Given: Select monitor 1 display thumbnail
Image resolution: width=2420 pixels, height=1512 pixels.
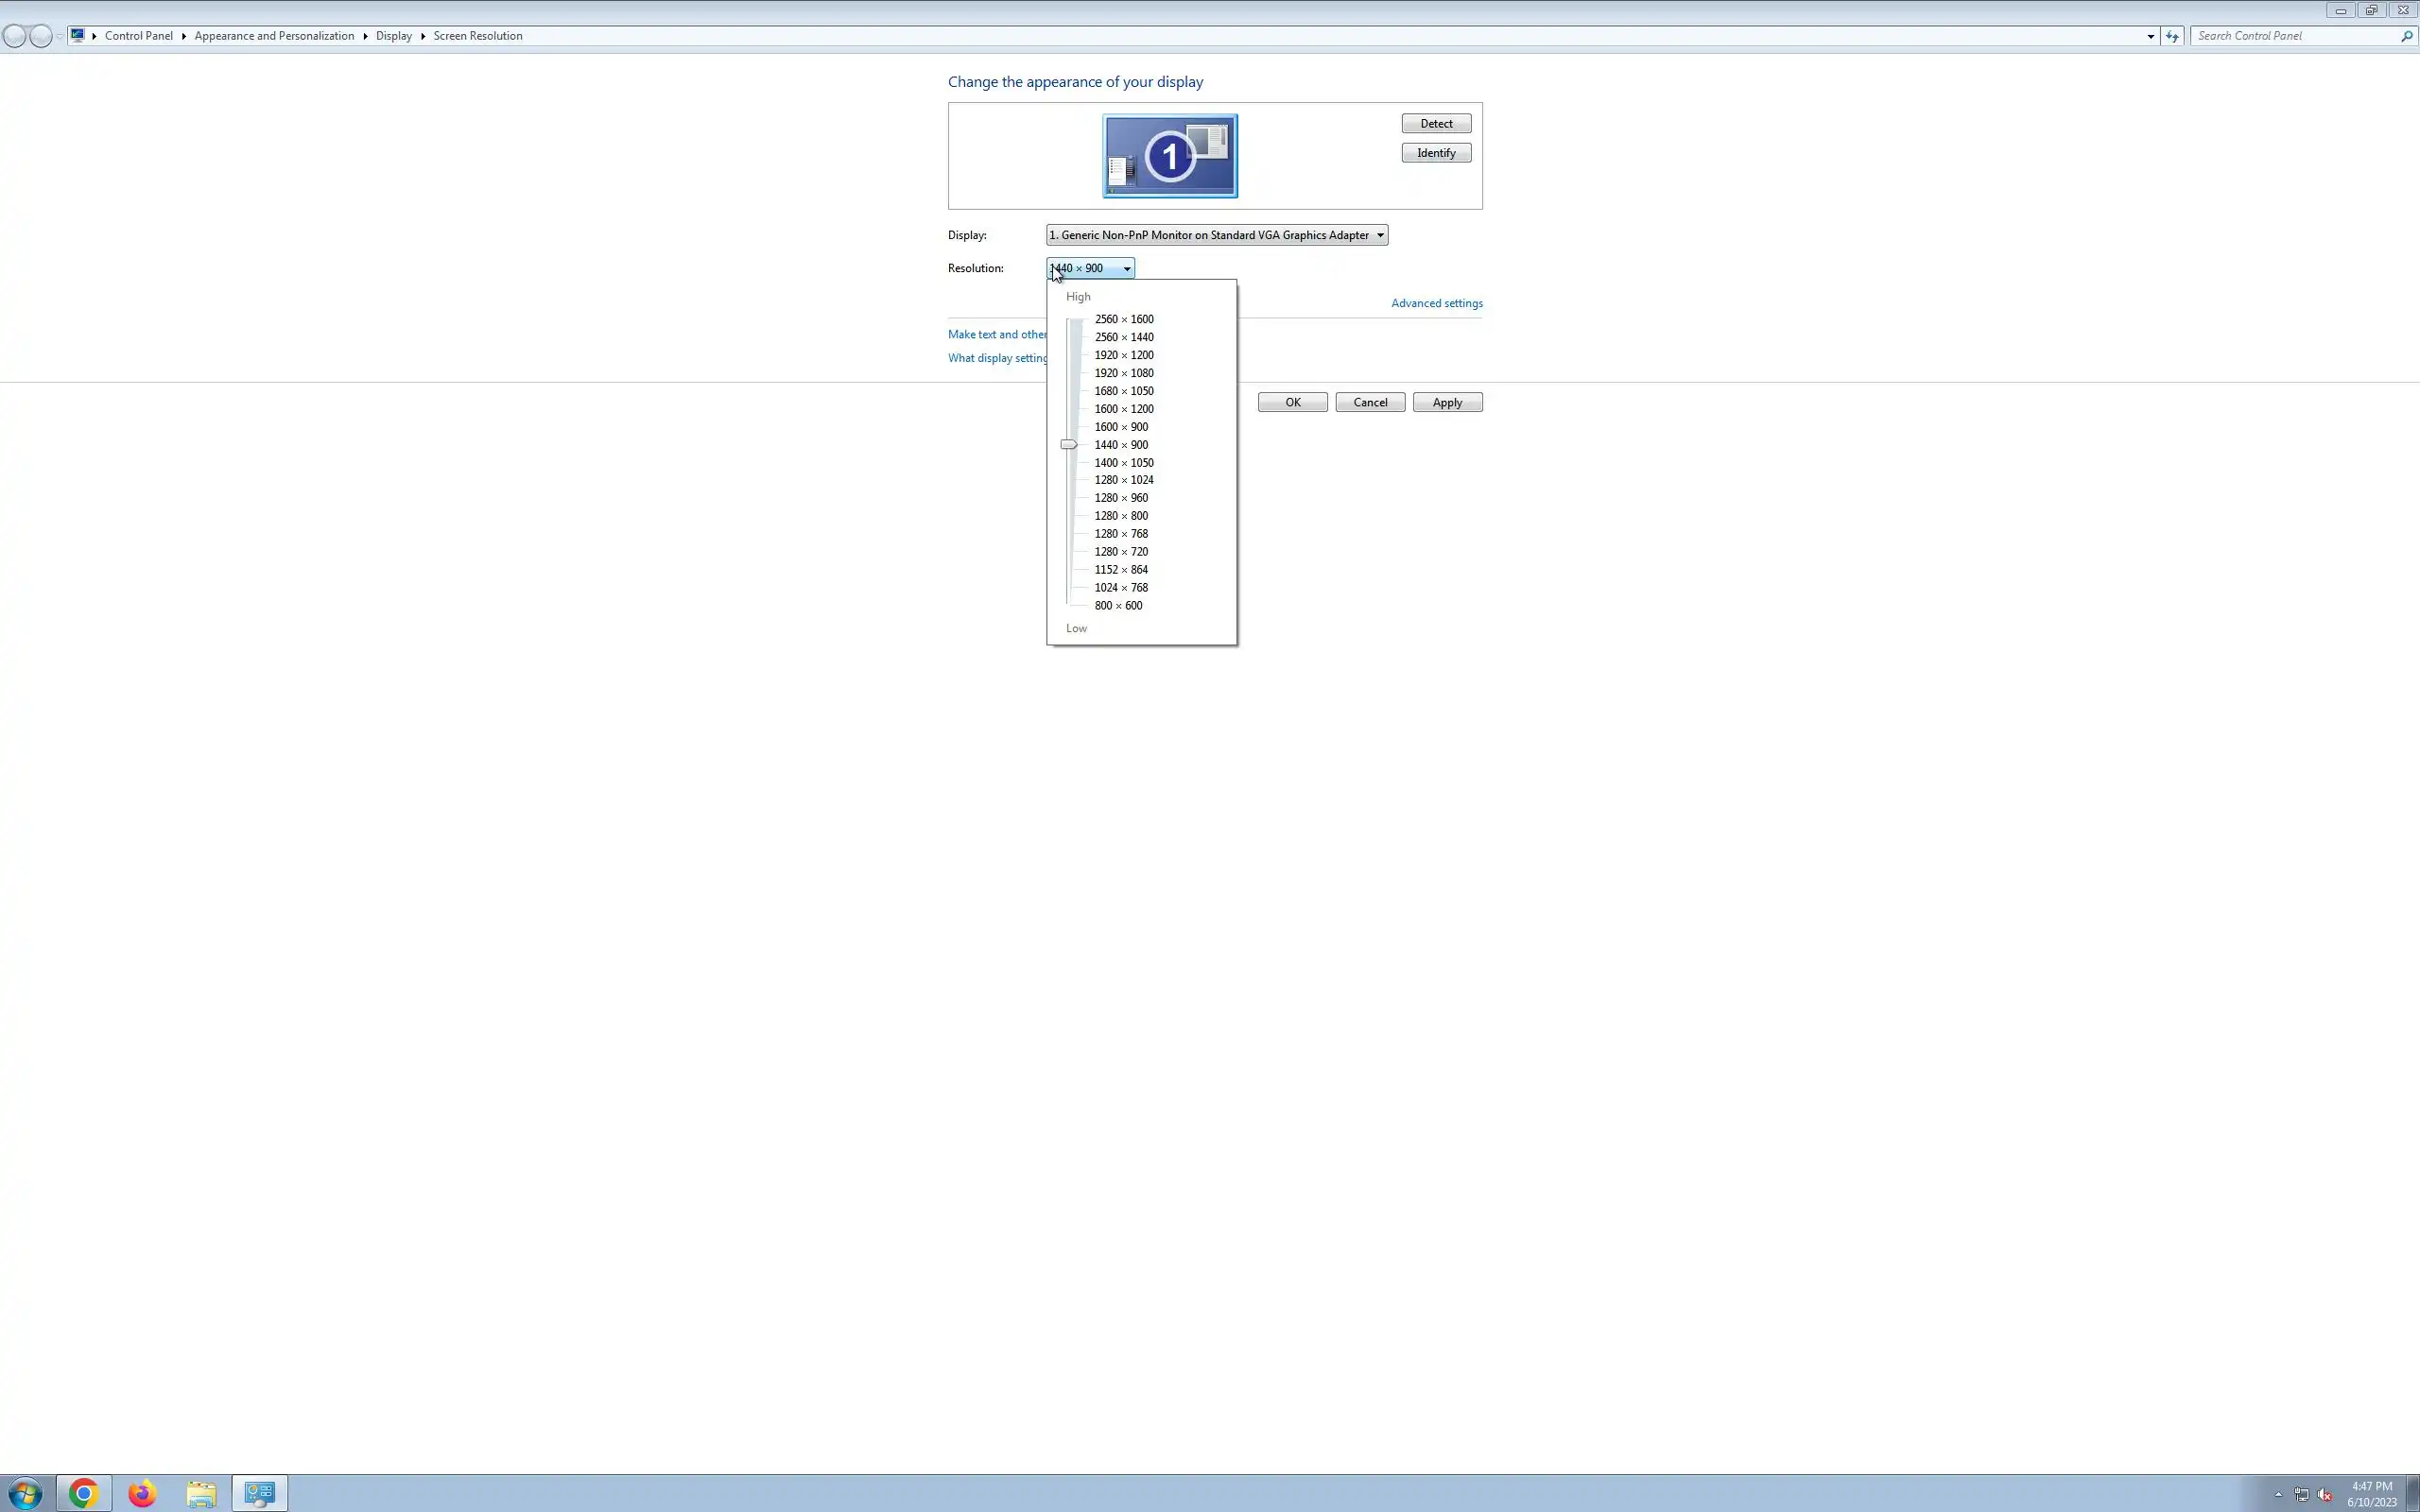Looking at the screenshot, I should click(x=1169, y=156).
